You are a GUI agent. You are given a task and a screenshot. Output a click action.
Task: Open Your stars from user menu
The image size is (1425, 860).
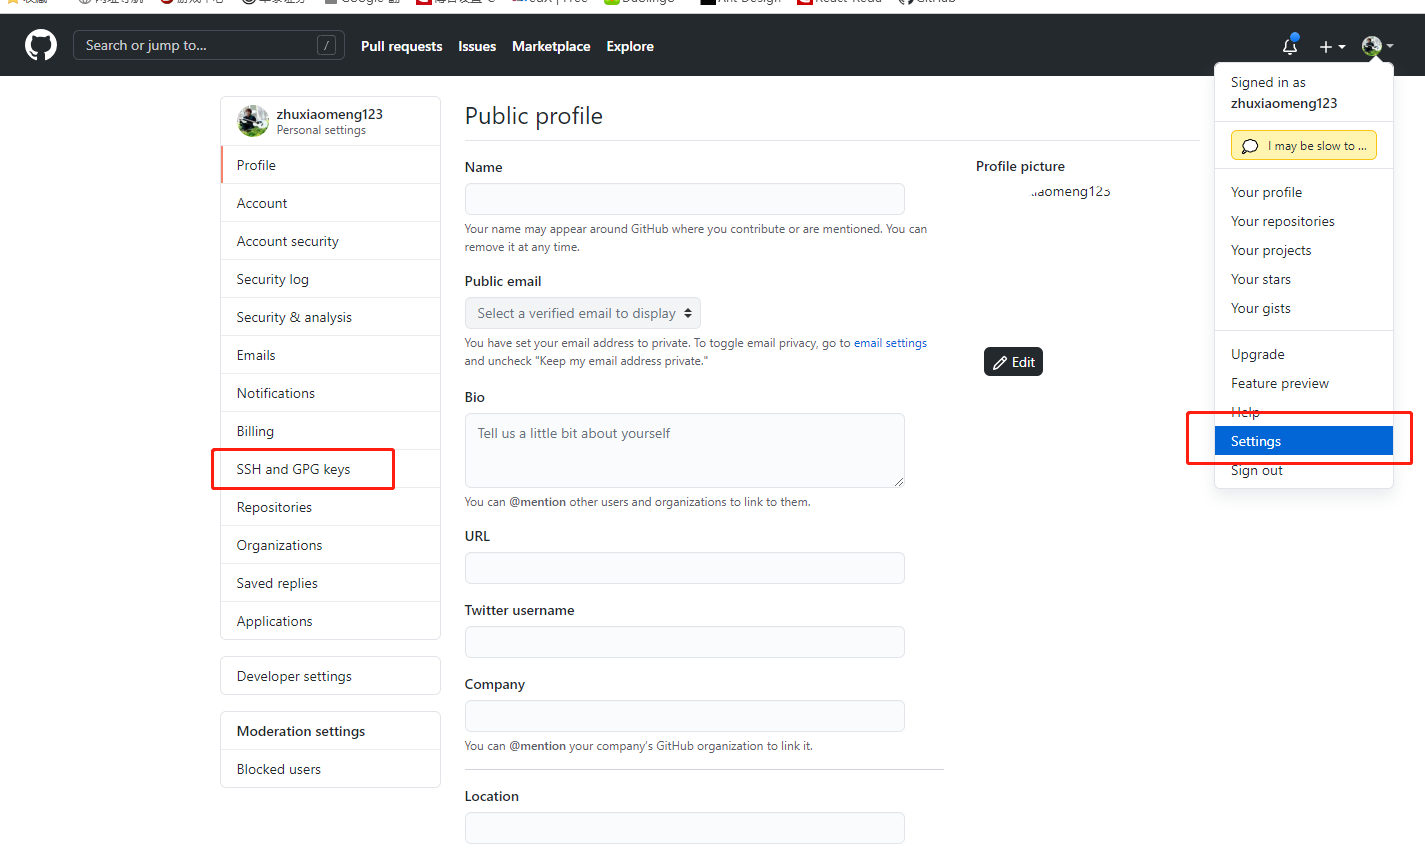tap(1304, 279)
